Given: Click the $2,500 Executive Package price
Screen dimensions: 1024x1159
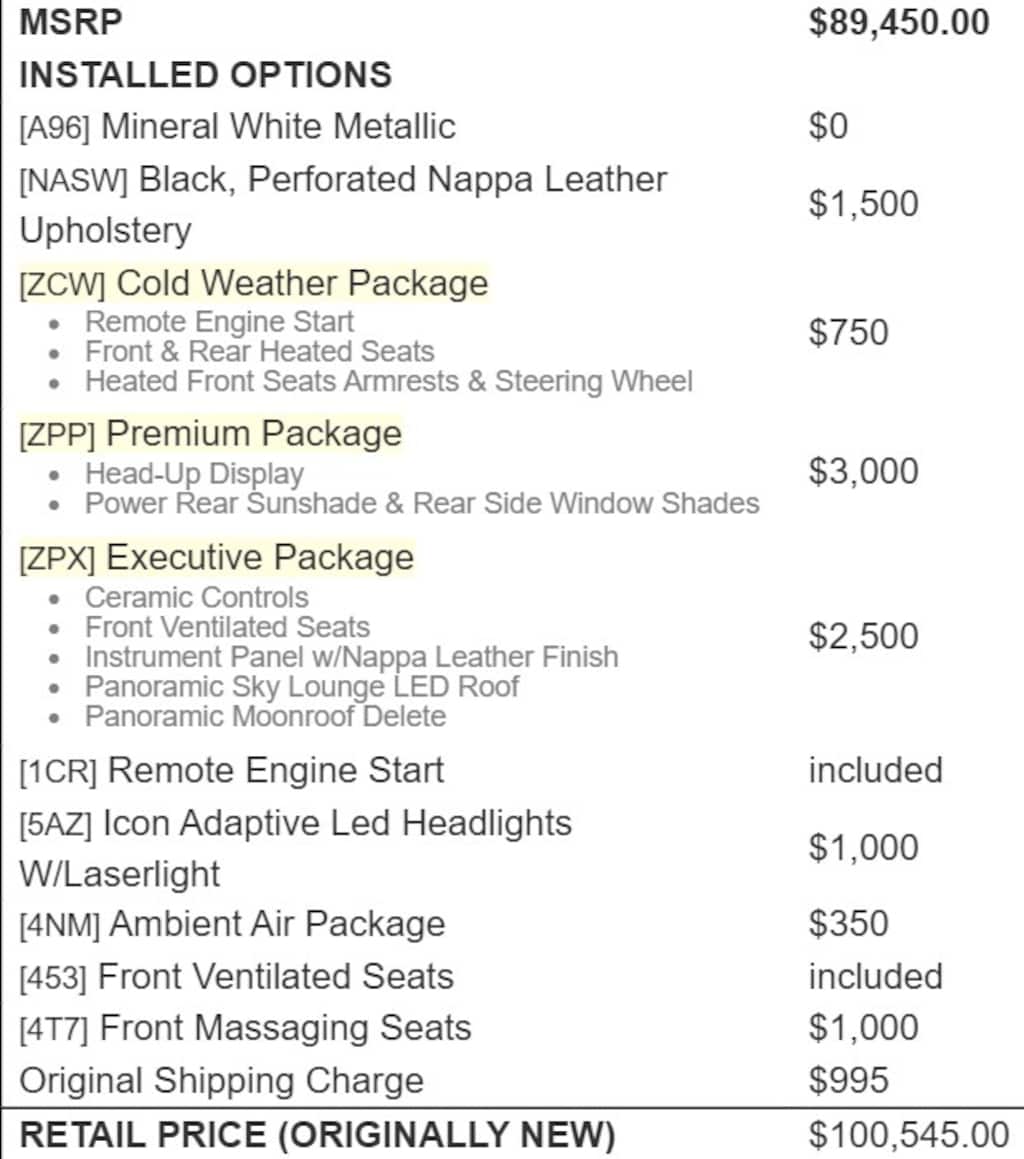Looking at the screenshot, I should [863, 636].
